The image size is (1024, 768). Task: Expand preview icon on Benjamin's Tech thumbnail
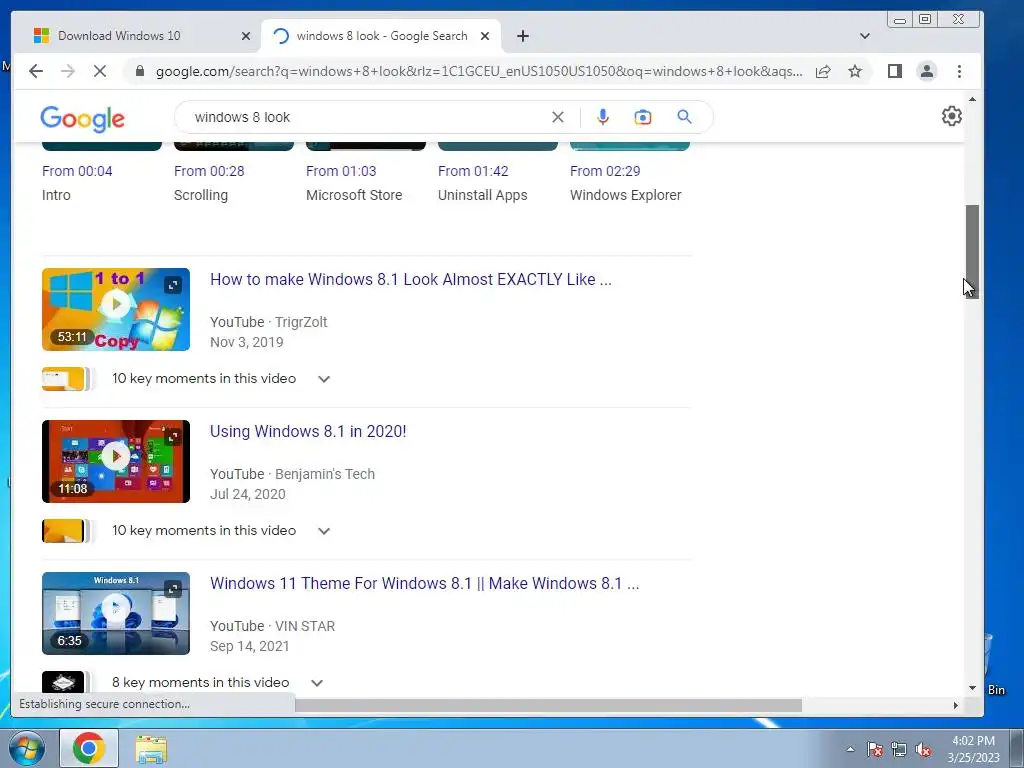[x=173, y=437]
